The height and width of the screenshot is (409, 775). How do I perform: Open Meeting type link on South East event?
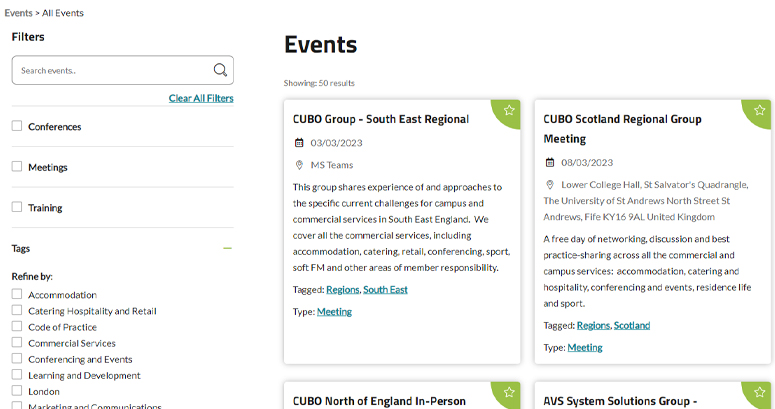[335, 312]
